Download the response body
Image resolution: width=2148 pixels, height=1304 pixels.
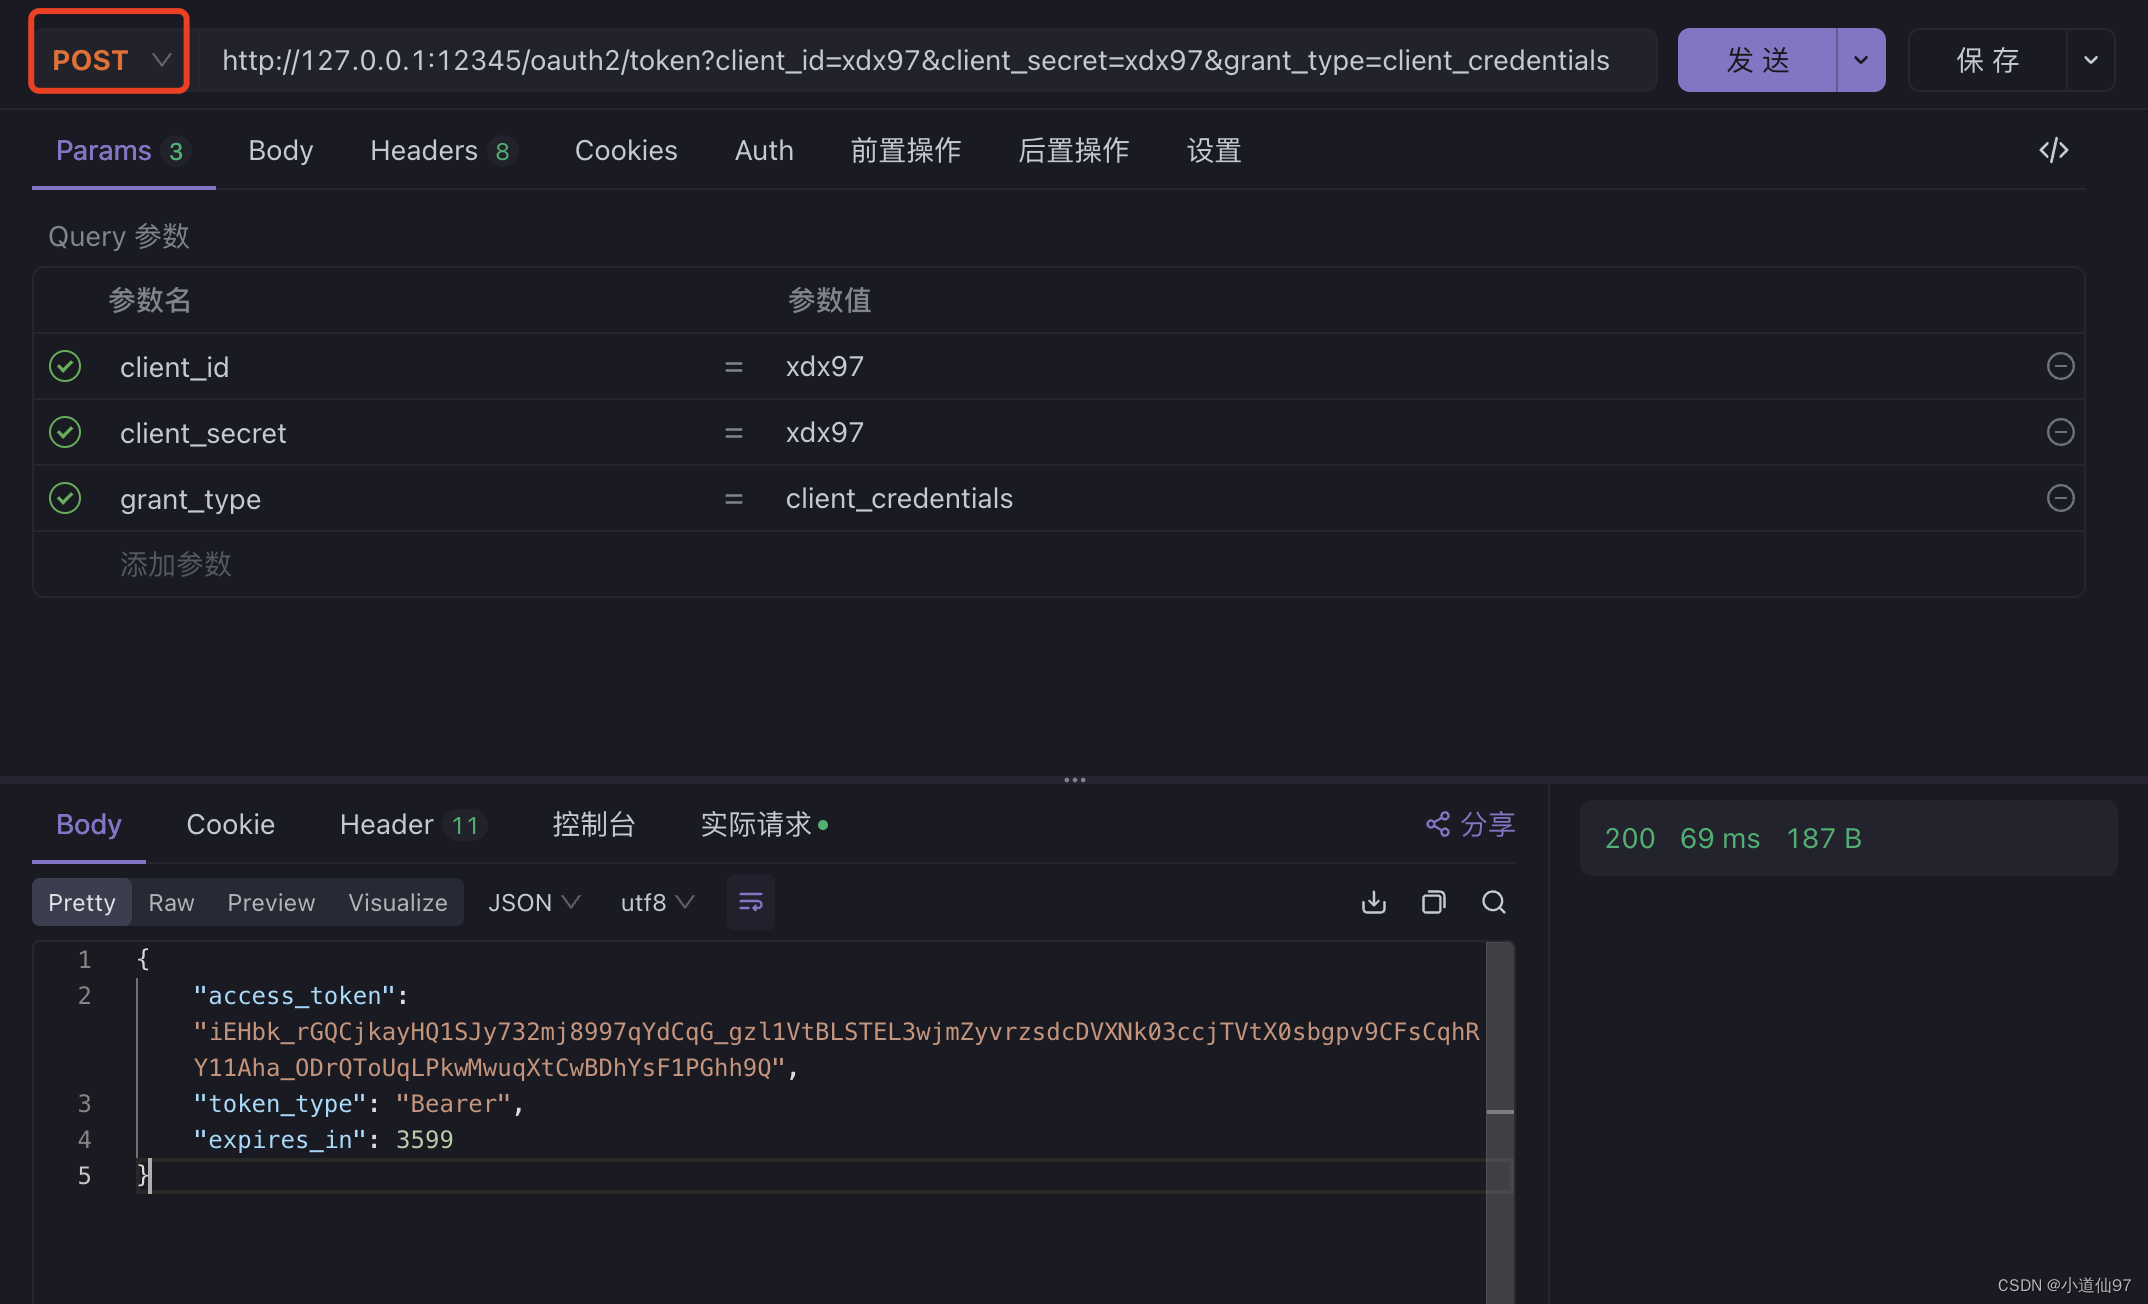coord(1374,902)
